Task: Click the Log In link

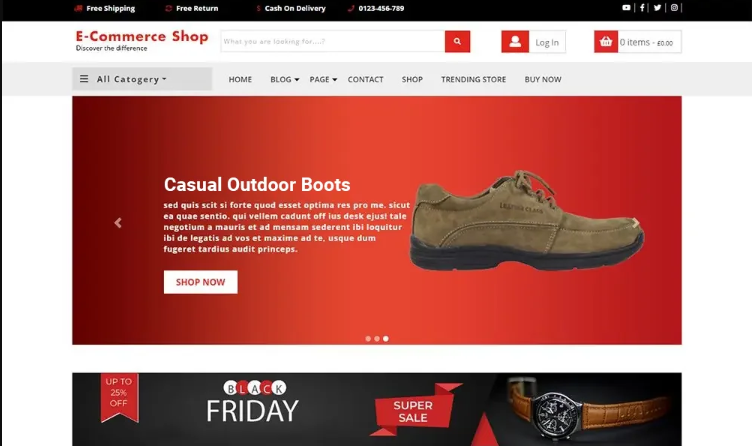Action: [x=547, y=42]
